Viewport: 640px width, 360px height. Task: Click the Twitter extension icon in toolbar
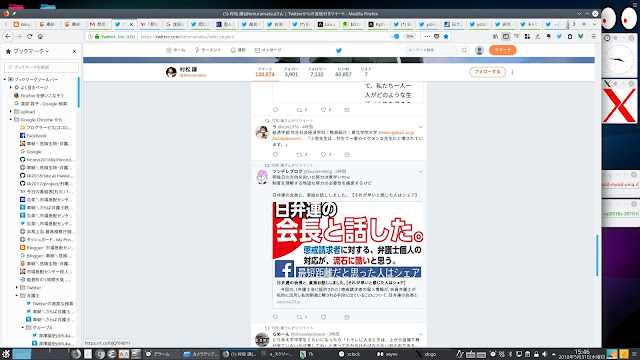(559, 36)
